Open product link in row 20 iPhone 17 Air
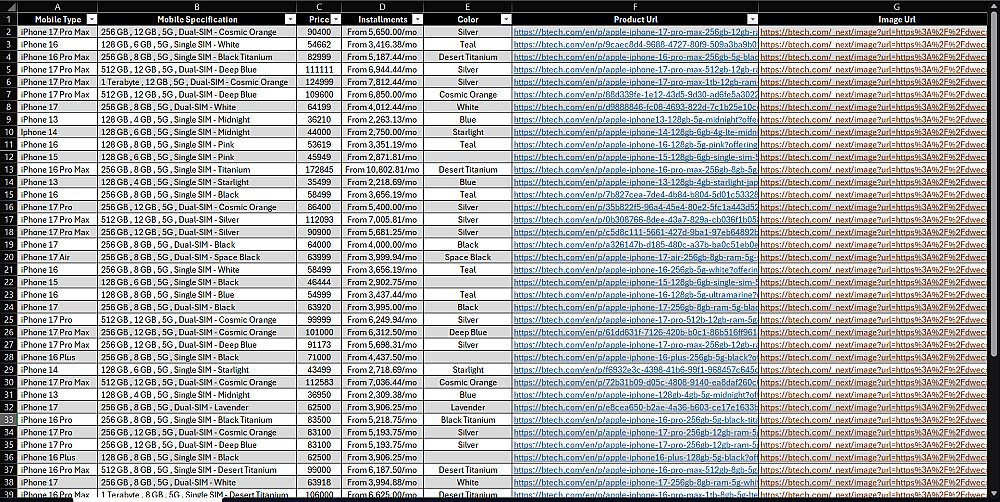1000x502 pixels. 635,257
